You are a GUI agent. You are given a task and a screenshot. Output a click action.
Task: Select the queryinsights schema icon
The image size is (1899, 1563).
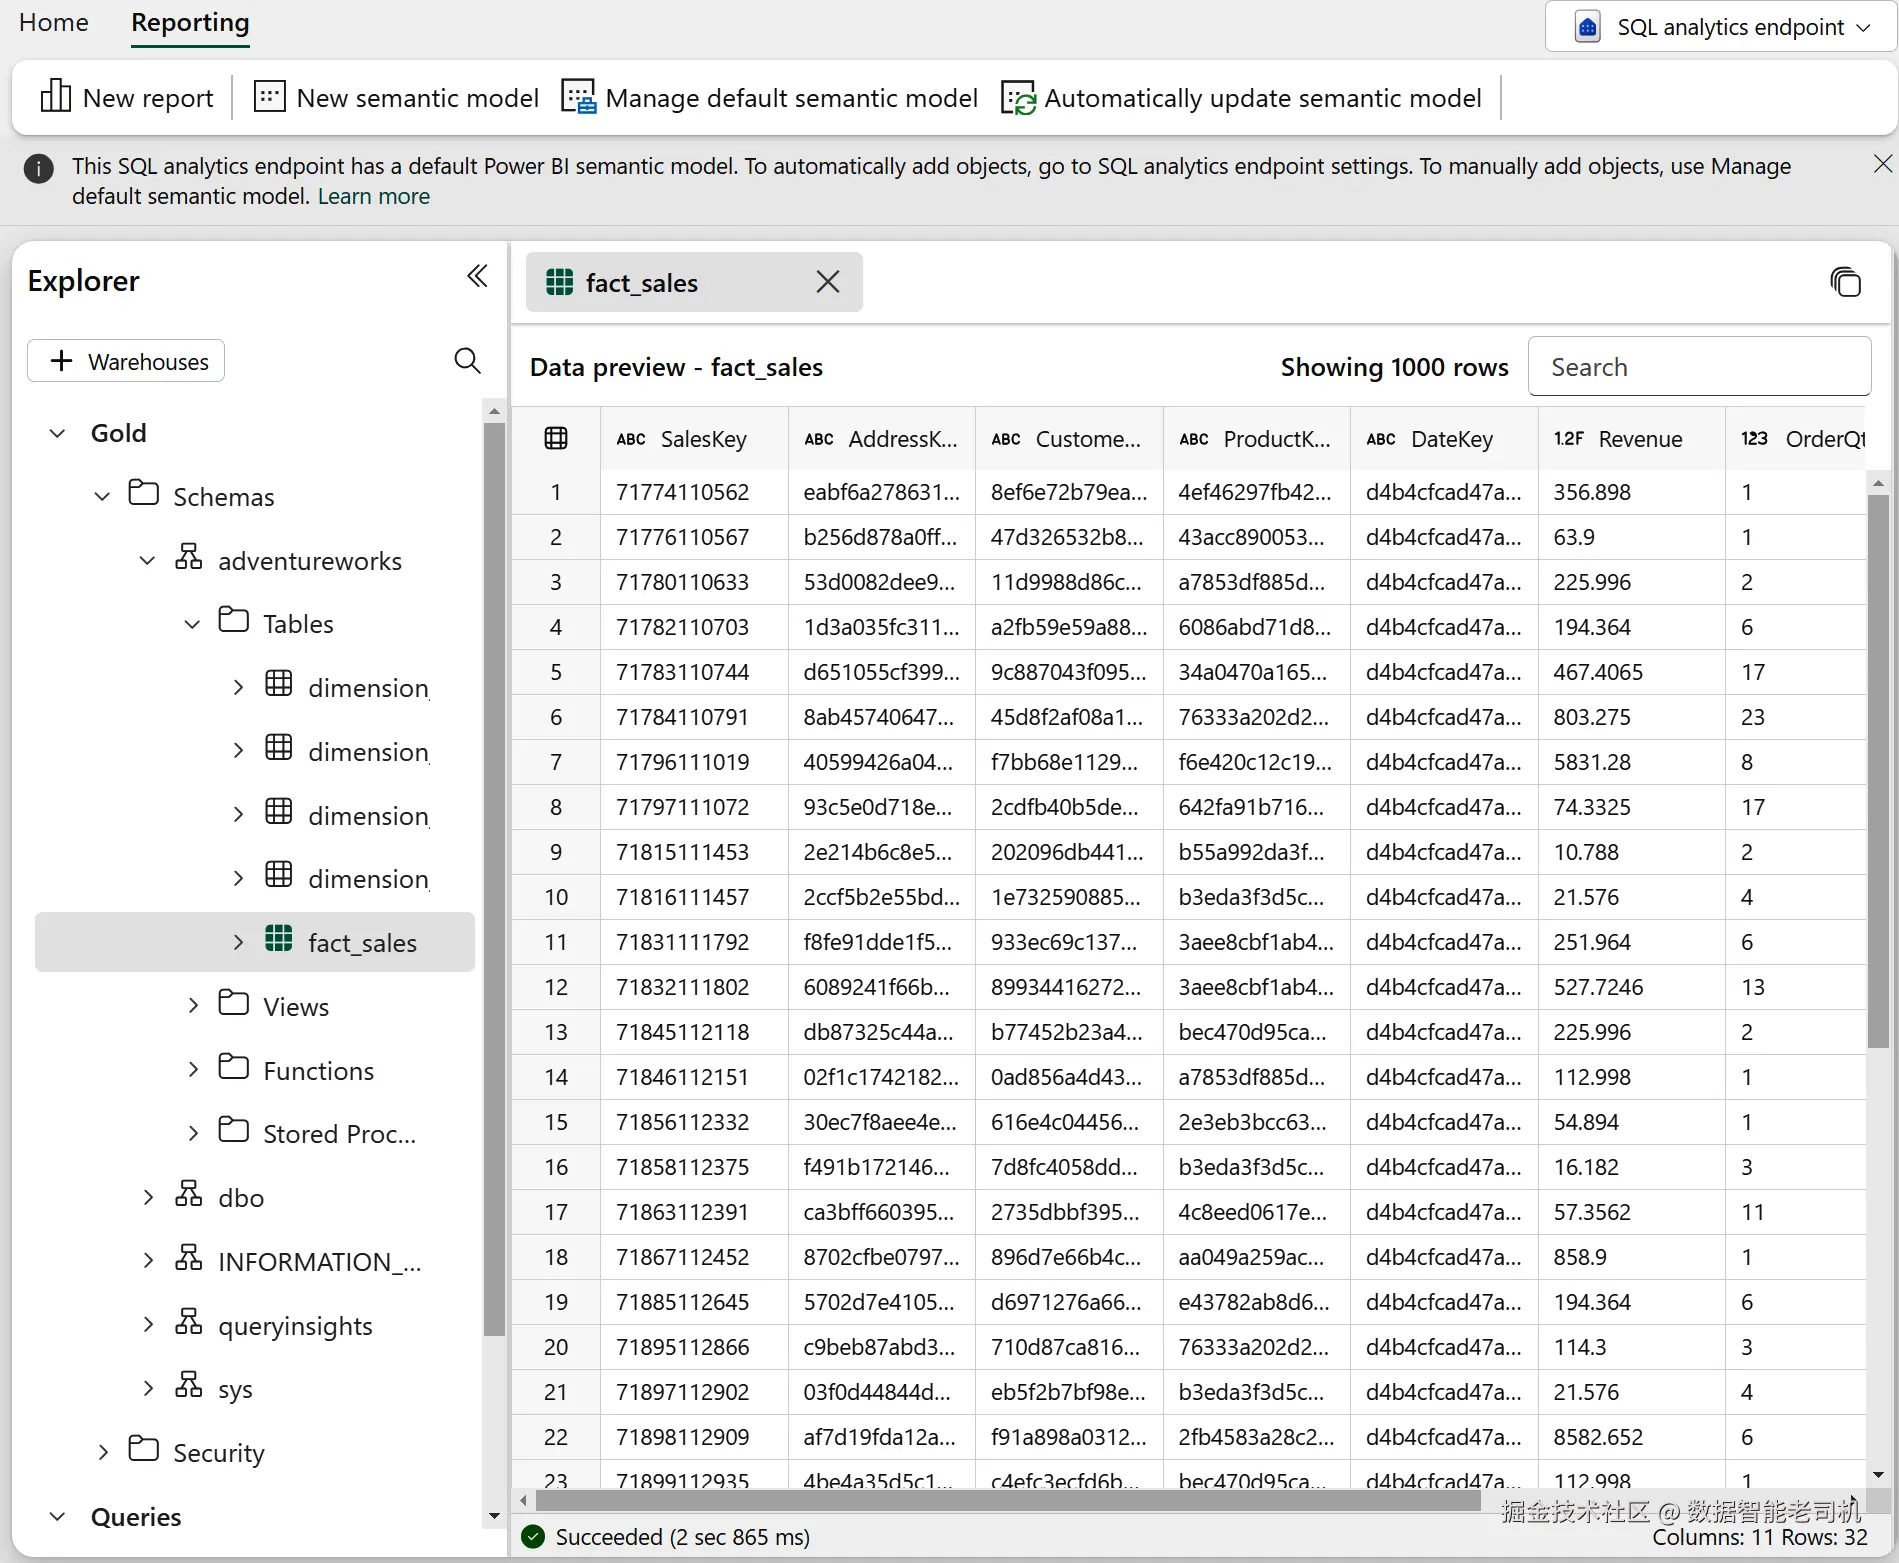click(188, 1321)
